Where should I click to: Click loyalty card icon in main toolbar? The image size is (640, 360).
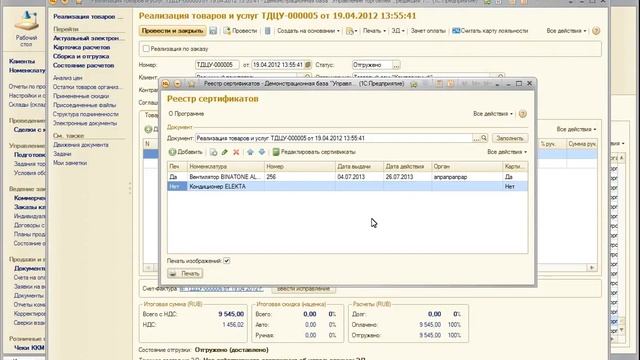456,31
